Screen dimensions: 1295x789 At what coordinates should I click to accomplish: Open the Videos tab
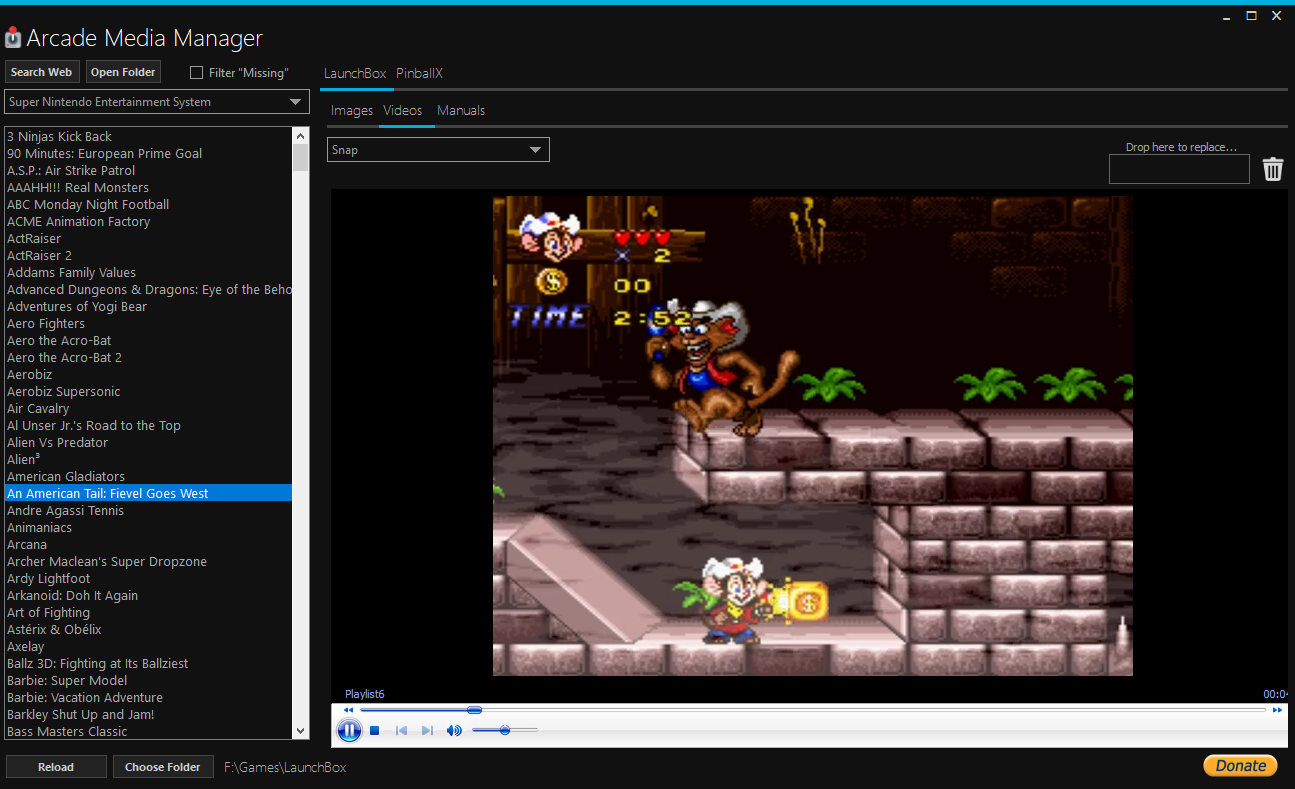click(x=403, y=110)
